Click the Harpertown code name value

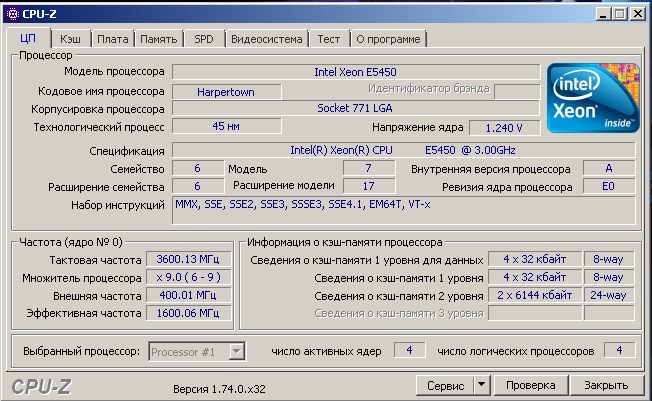[227, 92]
